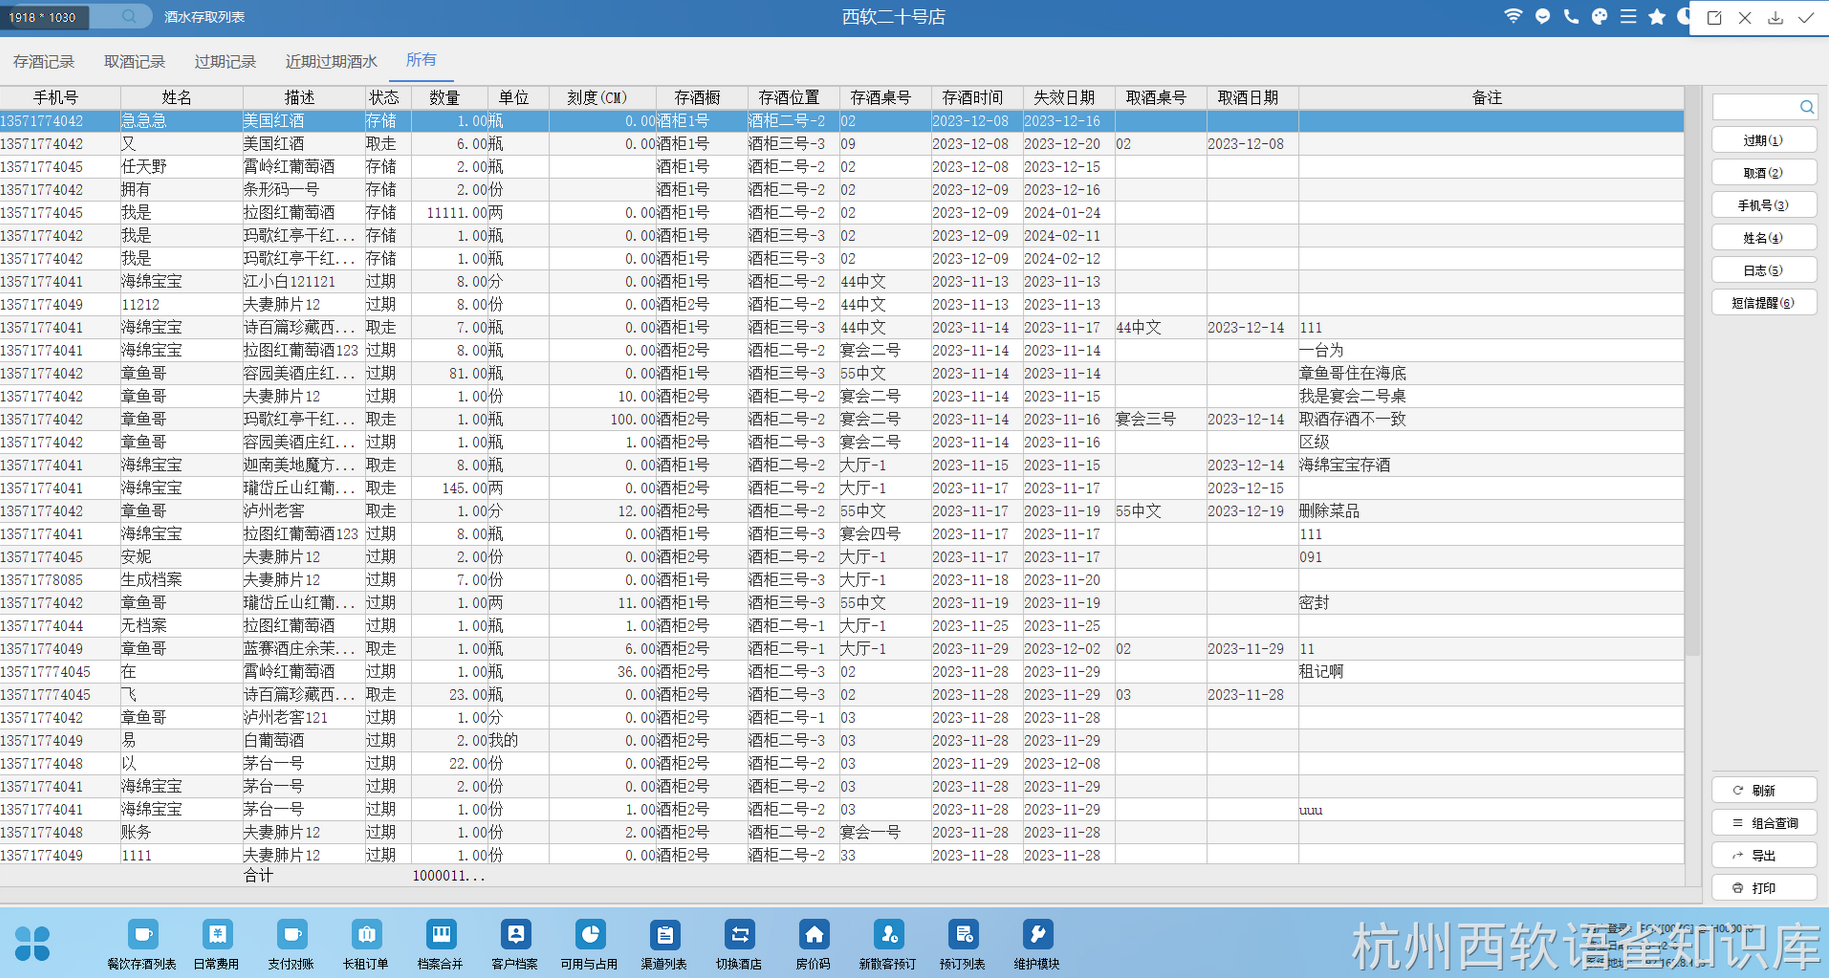Image resolution: width=1829 pixels, height=978 pixels.
Task: Click the star favorites icon
Action: click(1657, 16)
